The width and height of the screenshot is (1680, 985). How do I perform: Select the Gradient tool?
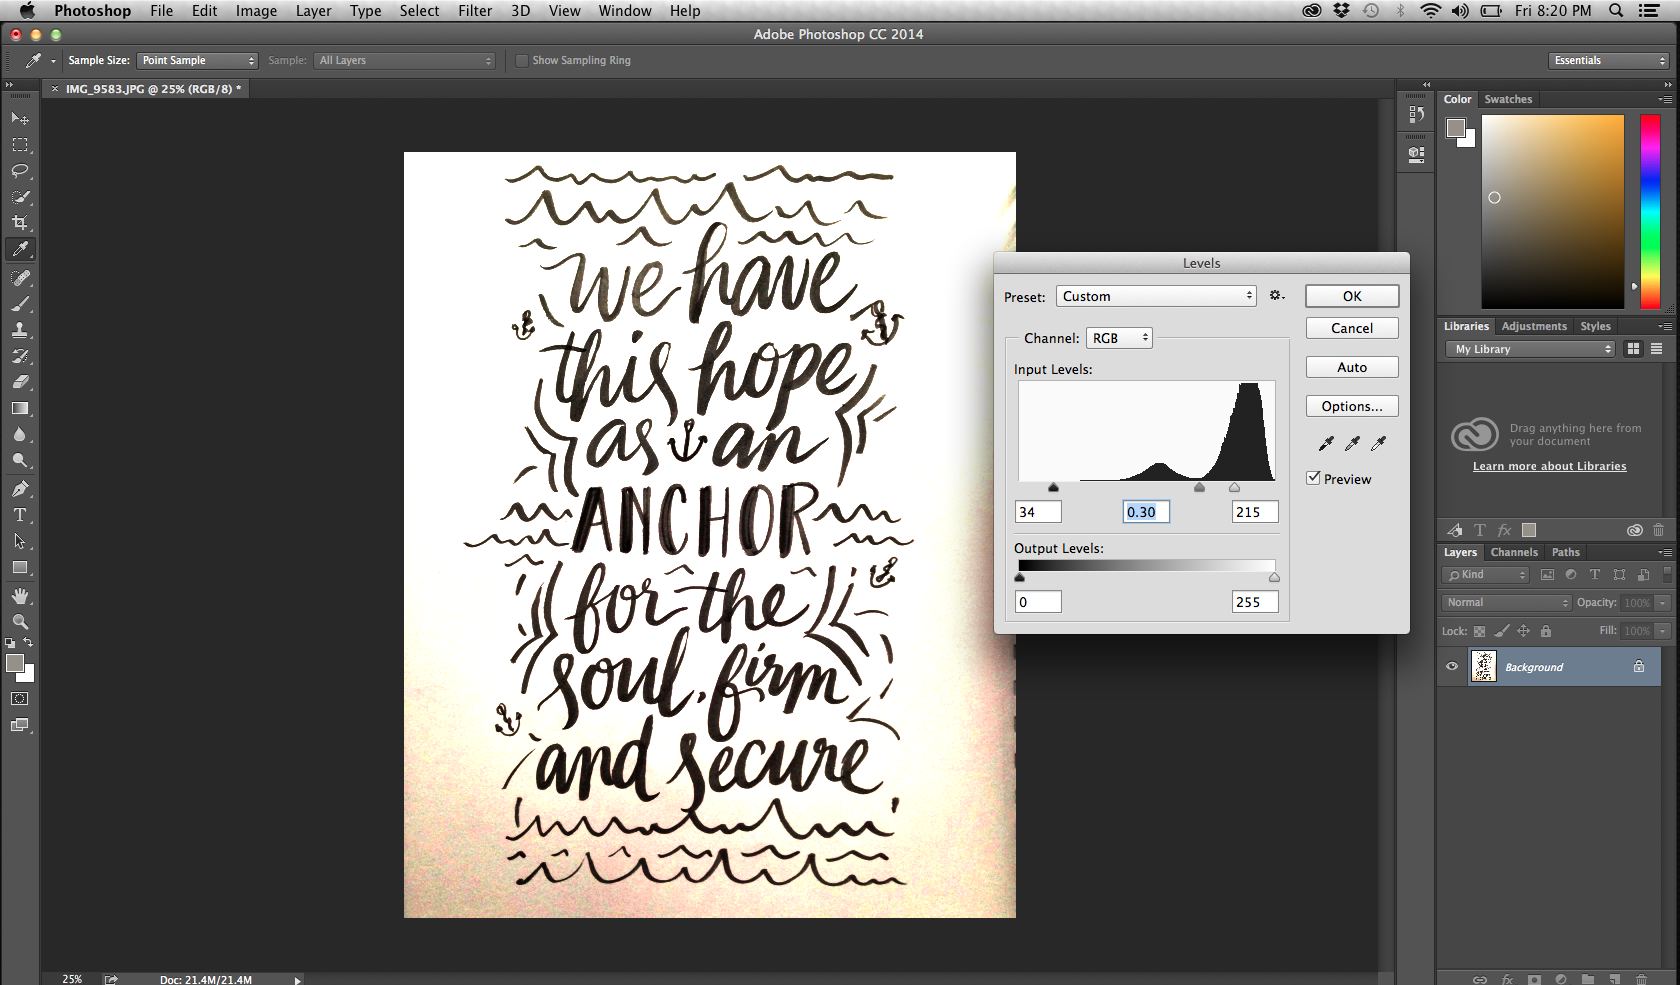coord(20,408)
